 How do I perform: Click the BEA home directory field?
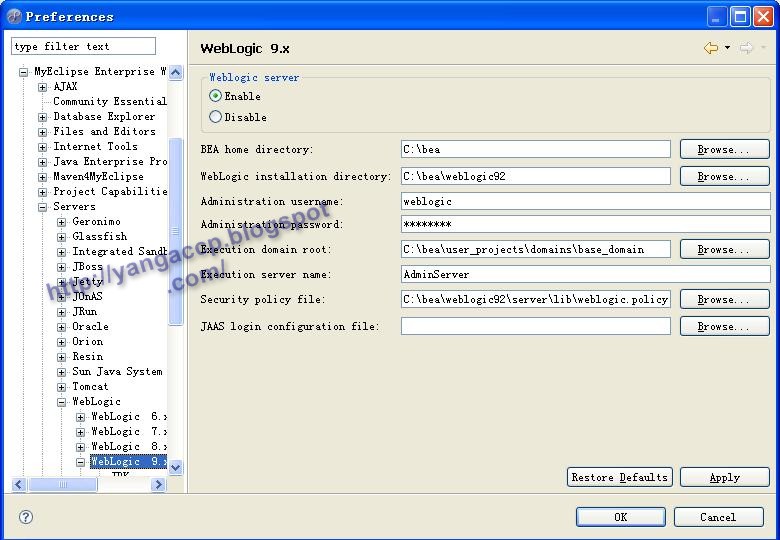pyautogui.click(x=536, y=149)
